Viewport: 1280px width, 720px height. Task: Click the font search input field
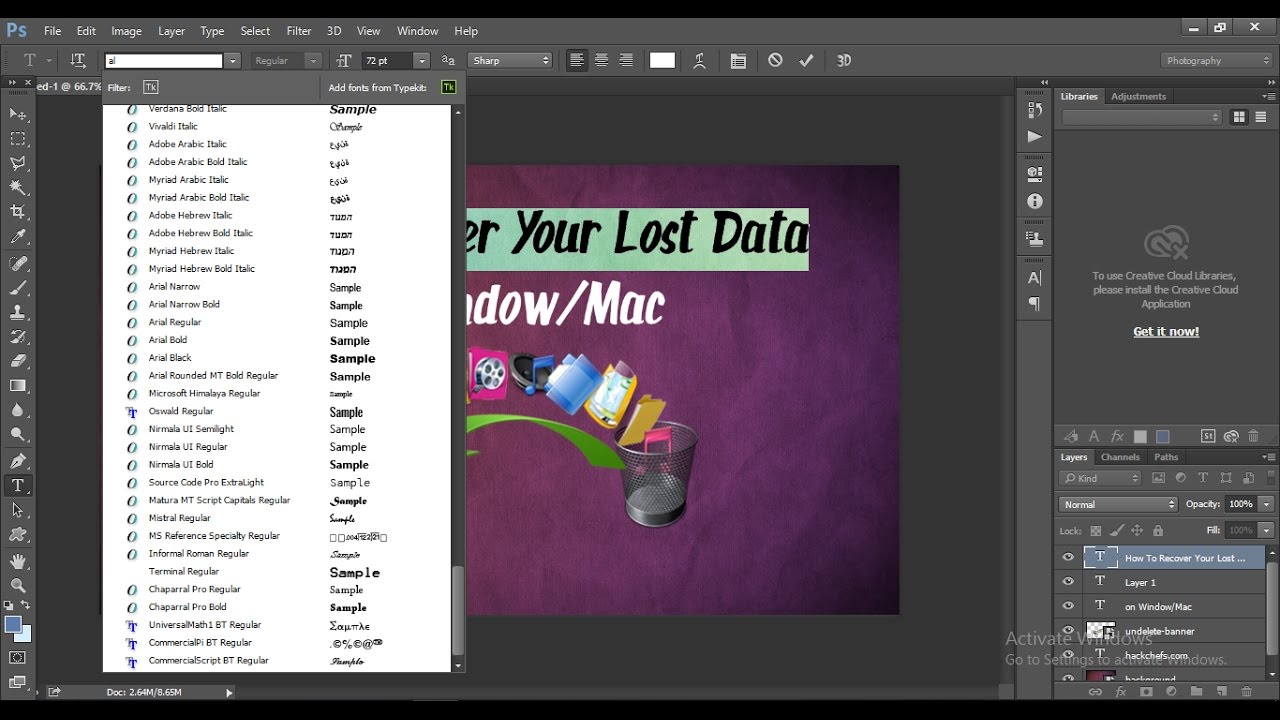[x=164, y=61]
